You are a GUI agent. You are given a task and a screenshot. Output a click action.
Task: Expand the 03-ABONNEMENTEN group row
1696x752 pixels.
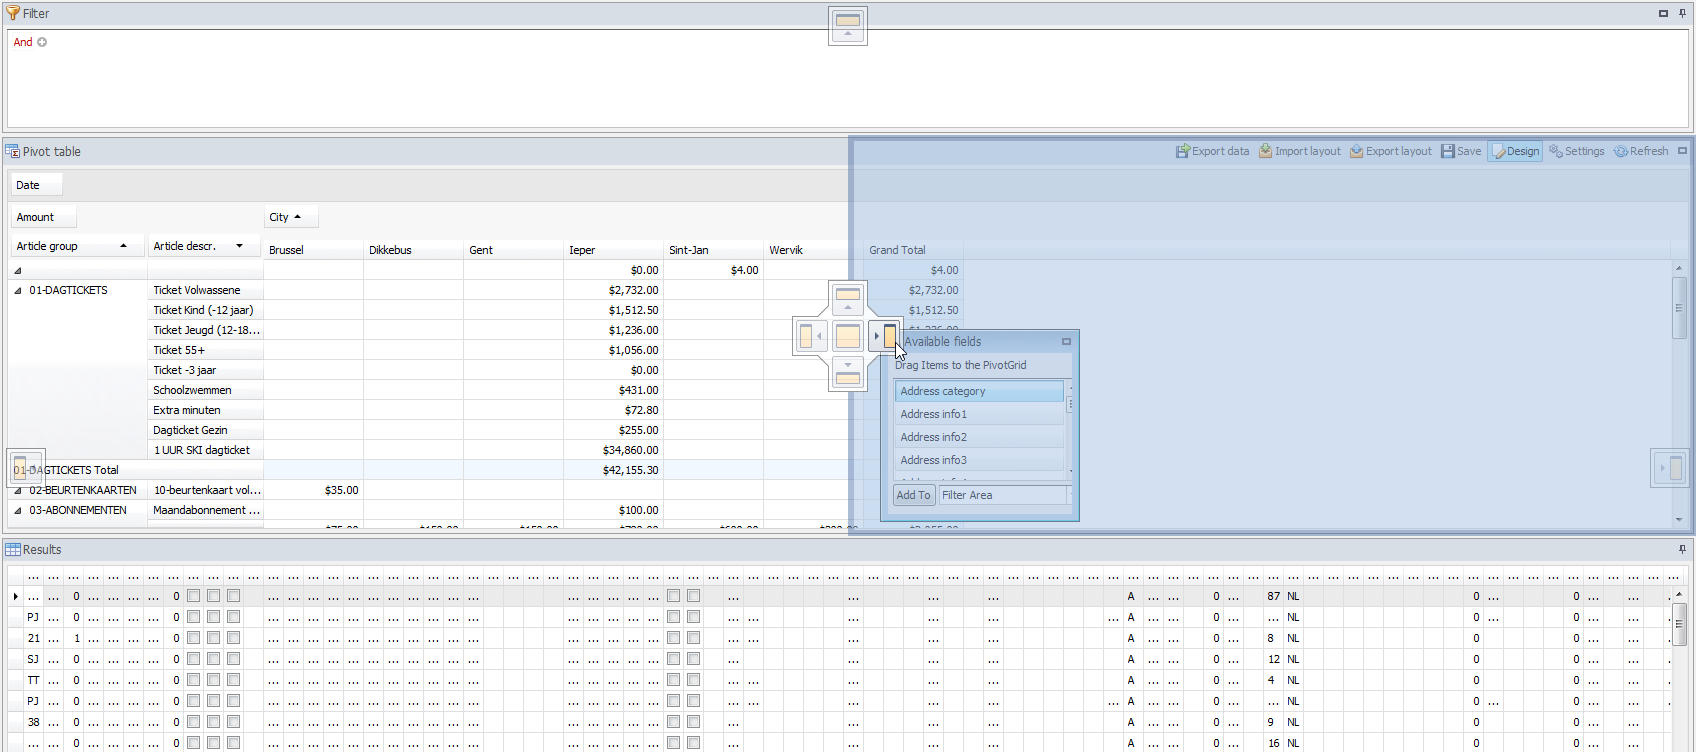click(18, 511)
